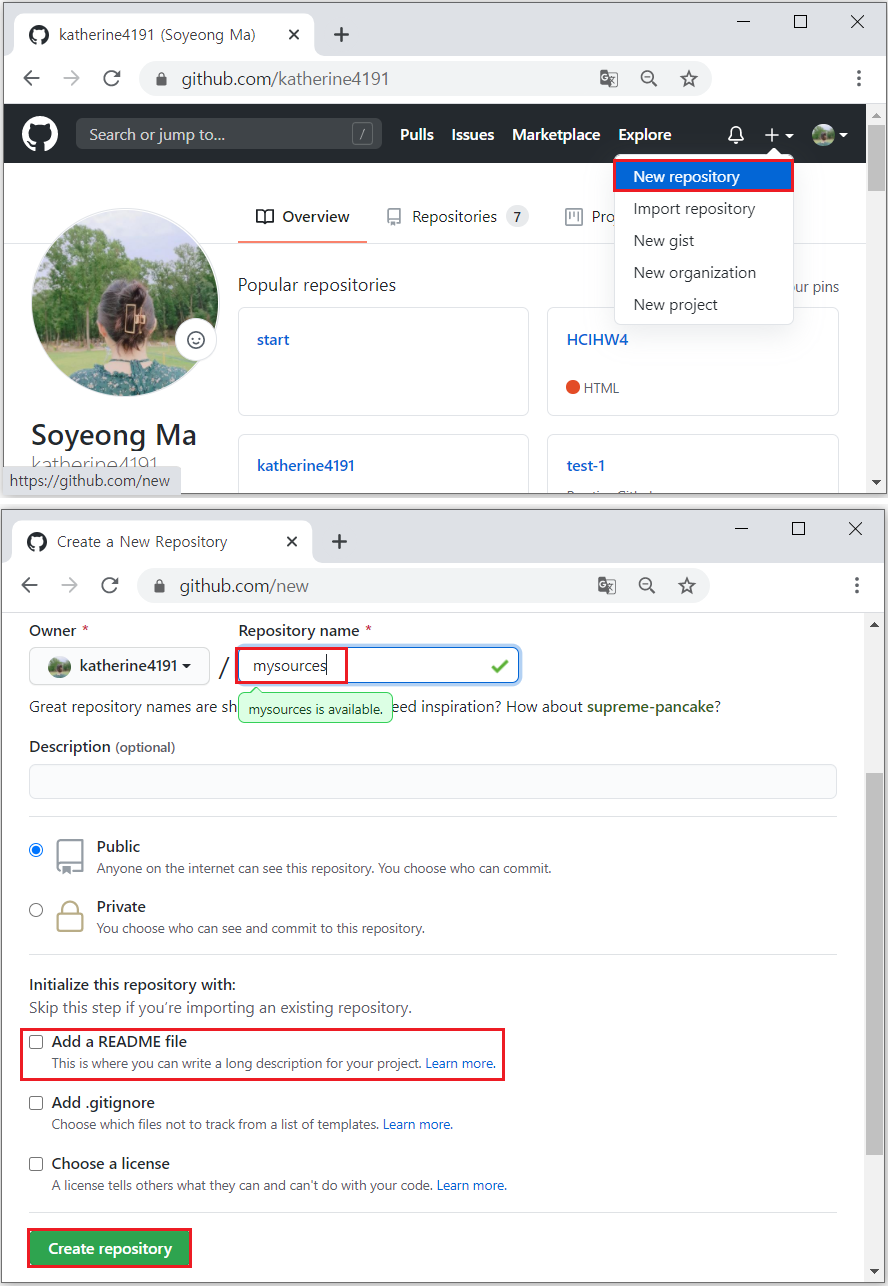Image resolution: width=888 pixels, height=1286 pixels.
Task: Expand the Owner katherine4191 dropdown
Action: pyautogui.click(x=119, y=666)
